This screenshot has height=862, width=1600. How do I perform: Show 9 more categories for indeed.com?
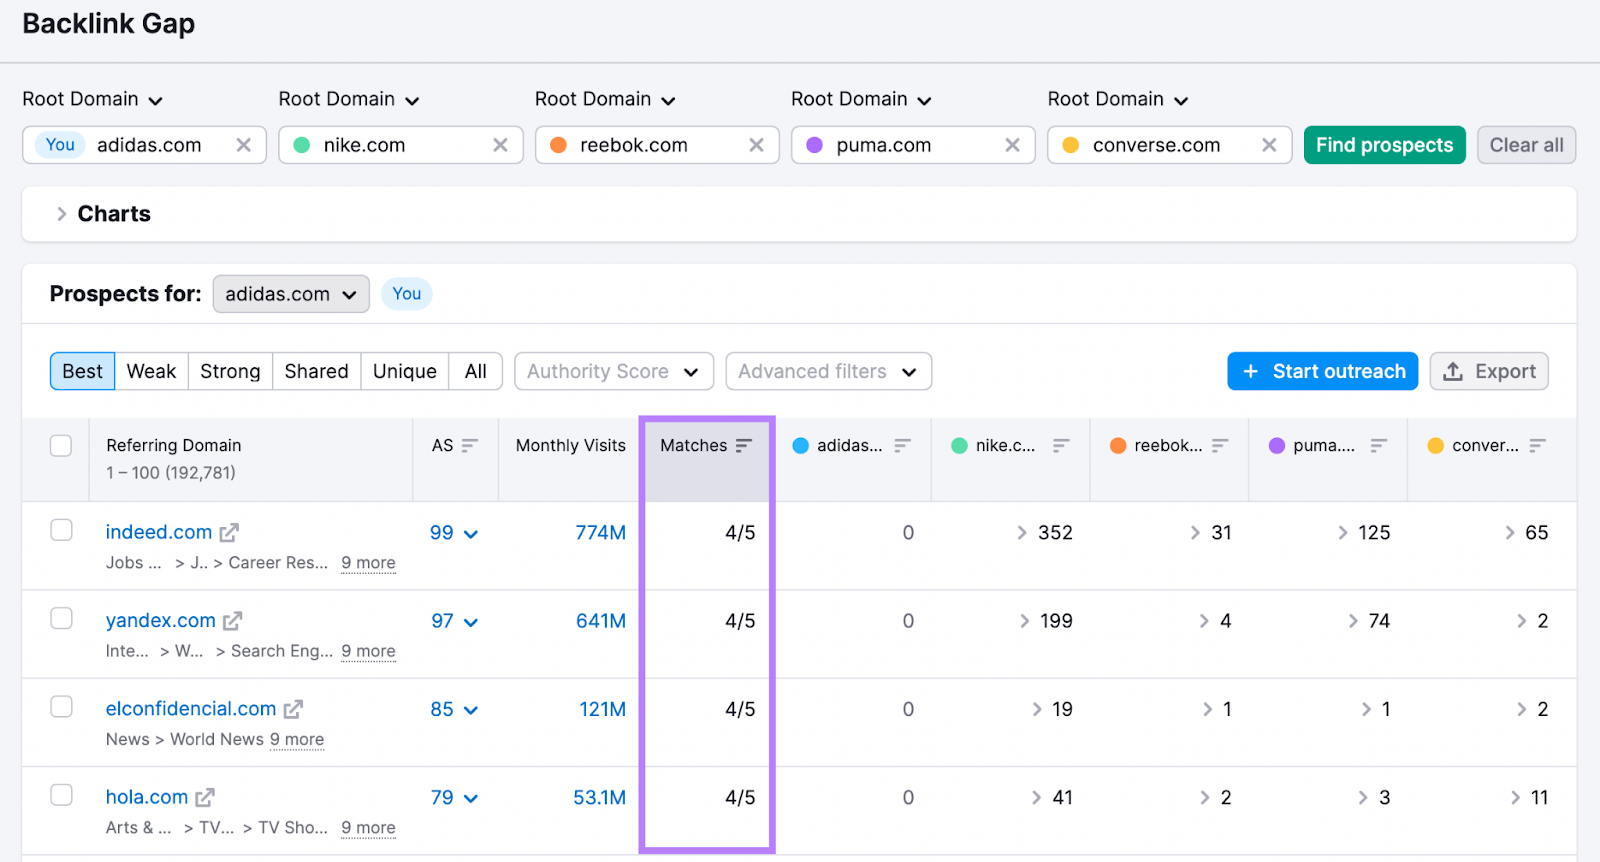[368, 563]
